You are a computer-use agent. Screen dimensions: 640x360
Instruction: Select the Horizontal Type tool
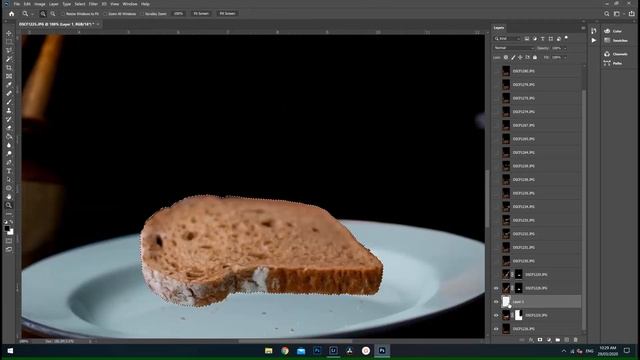click(9, 171)
